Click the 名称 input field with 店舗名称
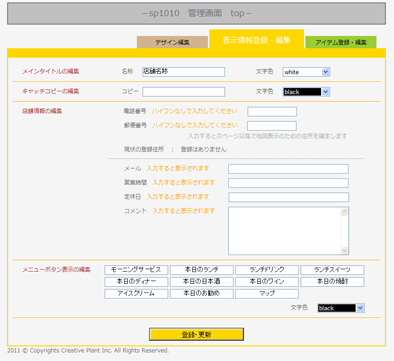This screenshot has width=394, height=361. [183, 72]
